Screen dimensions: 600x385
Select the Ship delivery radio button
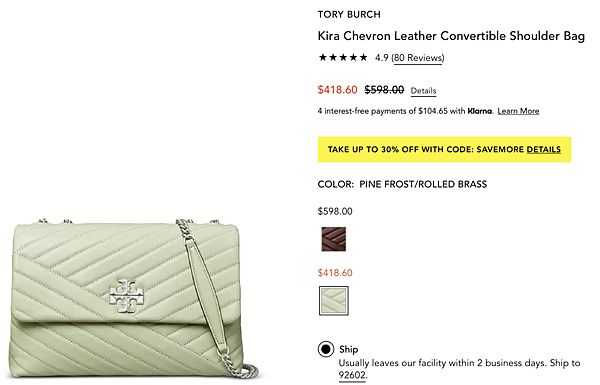point(326,349)
